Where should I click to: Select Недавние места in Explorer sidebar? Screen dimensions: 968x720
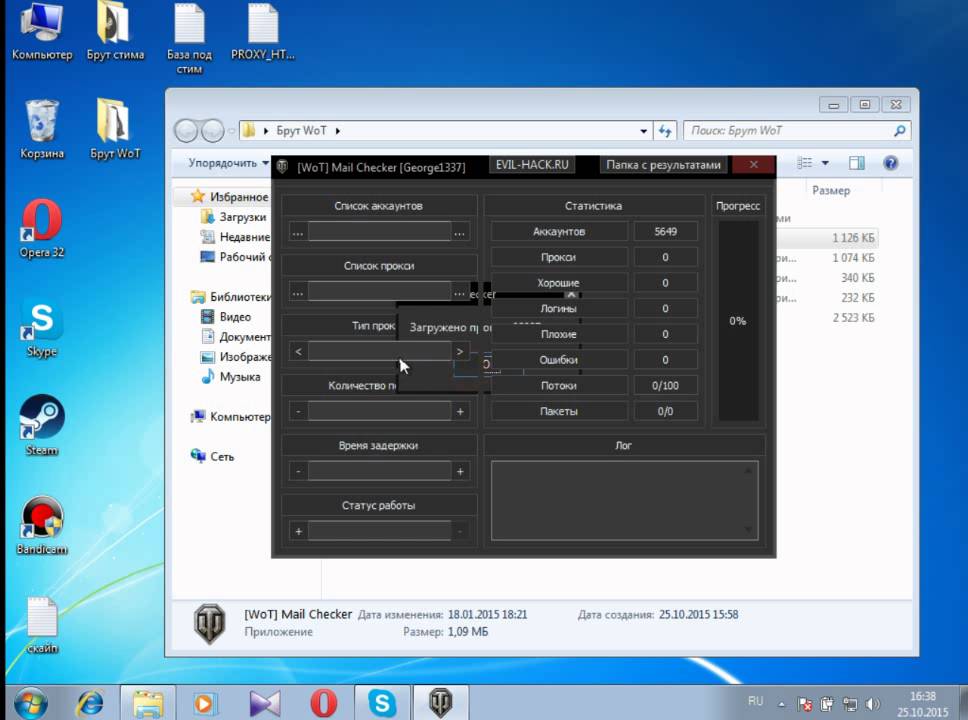click(235, 237)
